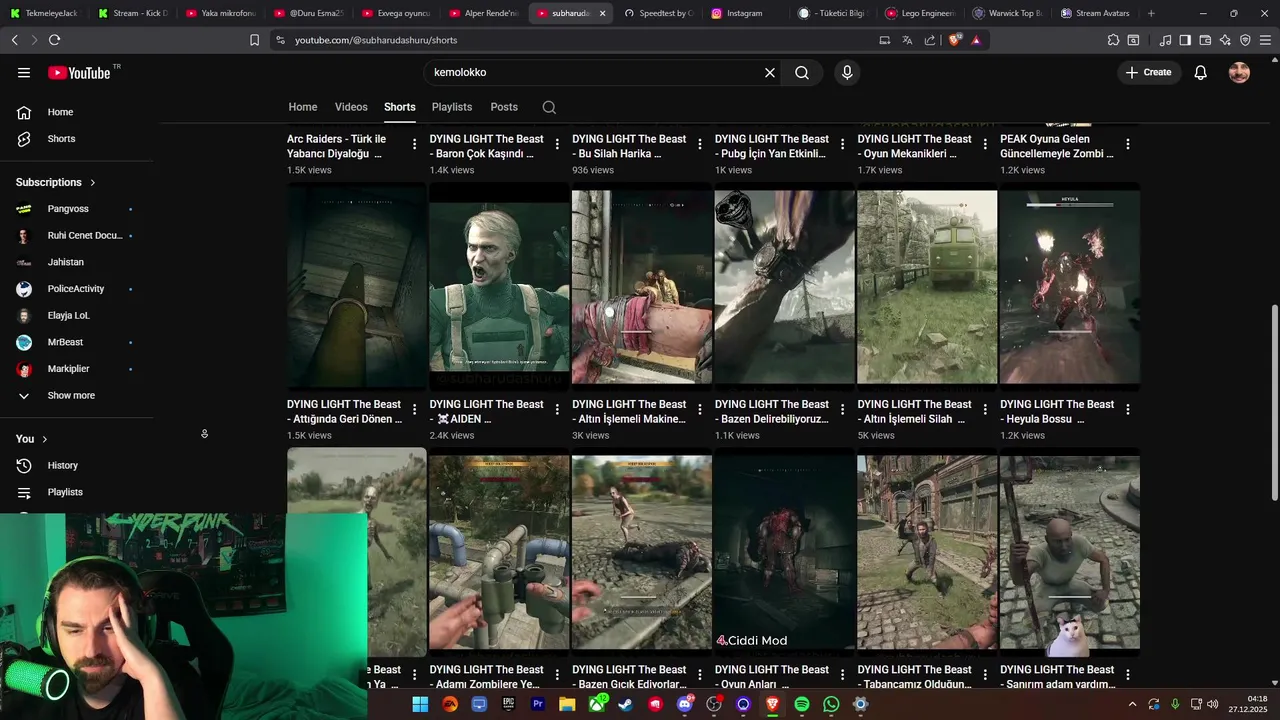
Task: Open Spotify from the taskbar
Action: click(x=802, y=705)
